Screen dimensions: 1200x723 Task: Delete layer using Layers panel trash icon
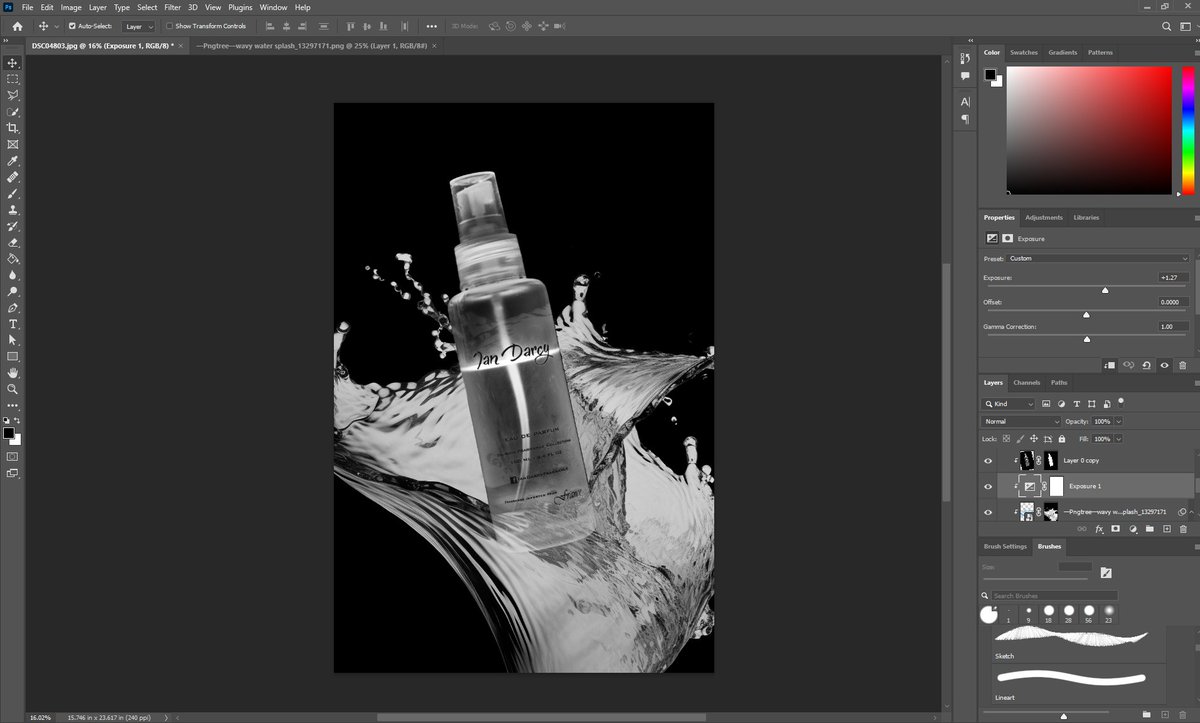pos(1183,528)
